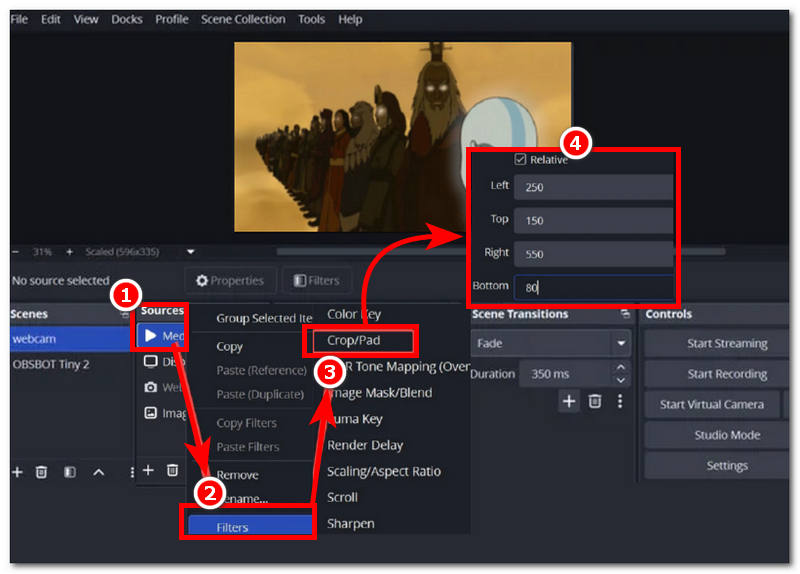Open the File menu
The height and width of the screenshot is (574, 800).
(19, 19)
